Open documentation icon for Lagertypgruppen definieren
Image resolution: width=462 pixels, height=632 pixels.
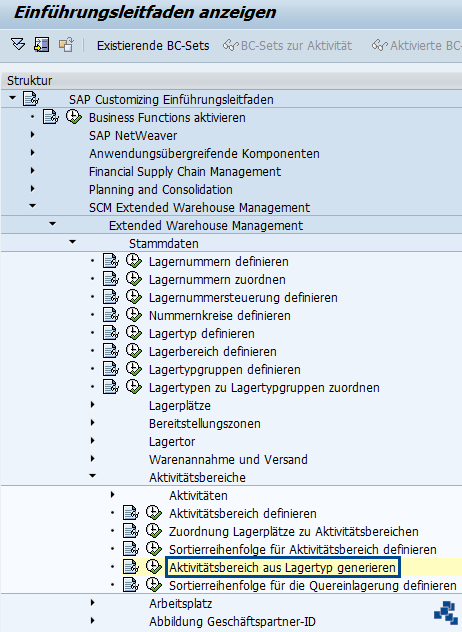coord(111,369)
